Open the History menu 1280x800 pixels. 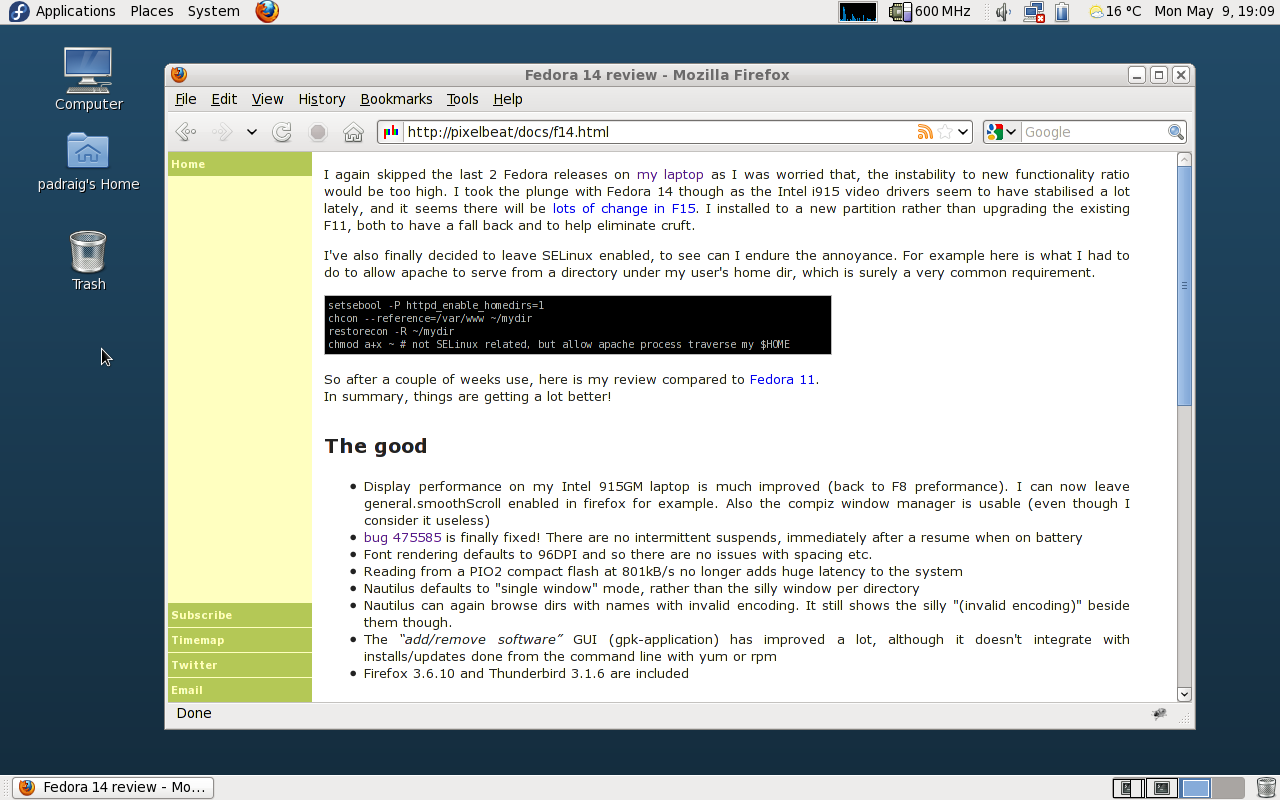pos(321,99)
